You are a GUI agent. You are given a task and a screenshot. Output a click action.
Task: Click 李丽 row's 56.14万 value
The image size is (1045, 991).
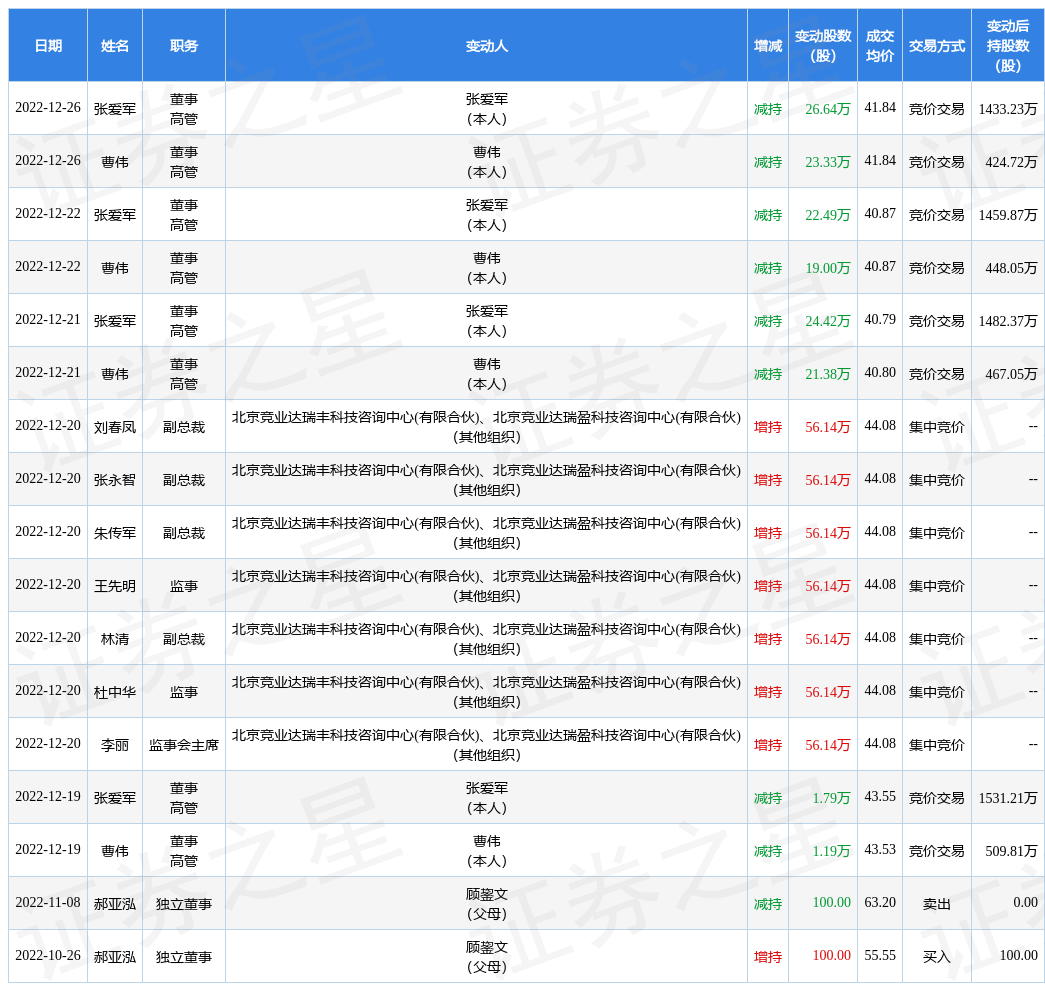828,745
